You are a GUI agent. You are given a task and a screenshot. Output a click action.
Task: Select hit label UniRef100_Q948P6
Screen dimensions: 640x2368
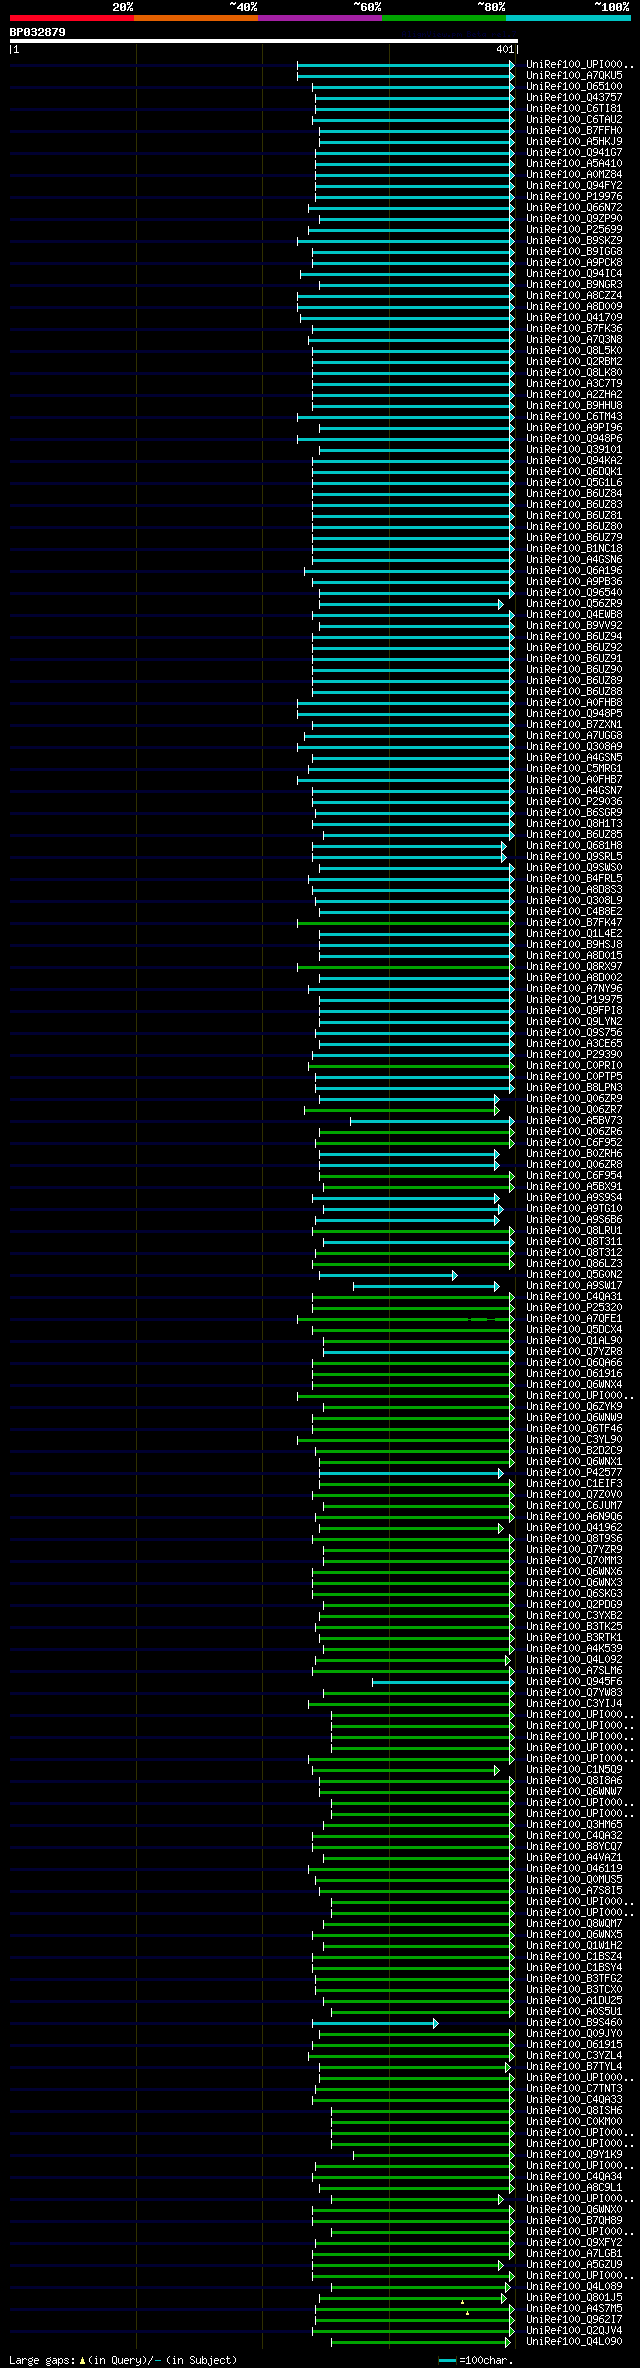(x=574, y=439)
